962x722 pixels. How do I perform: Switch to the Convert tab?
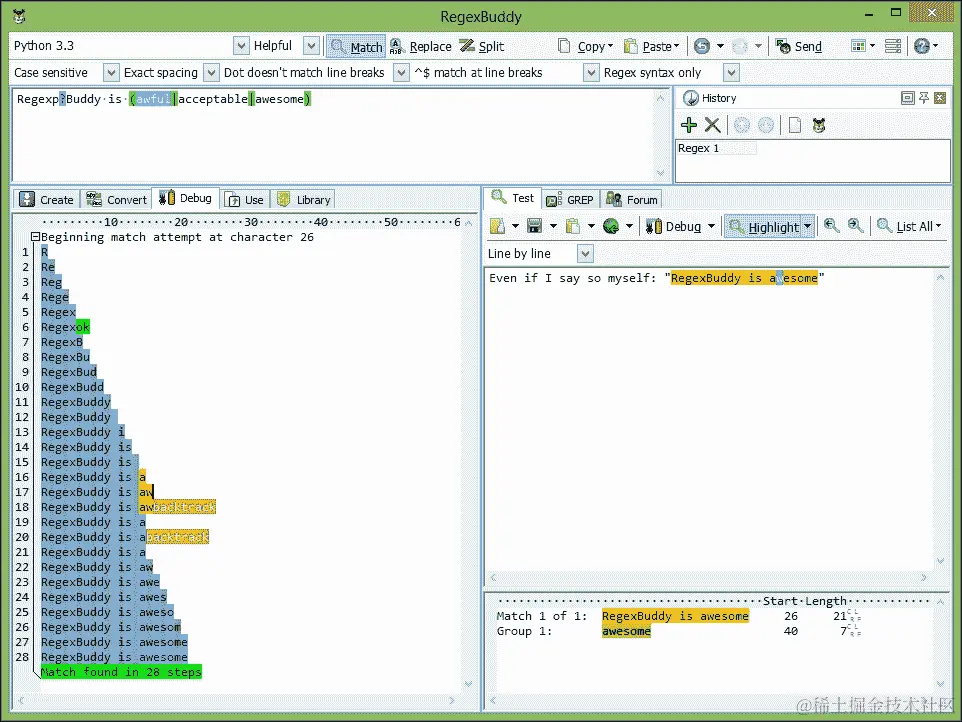click(x=117, y=199)
